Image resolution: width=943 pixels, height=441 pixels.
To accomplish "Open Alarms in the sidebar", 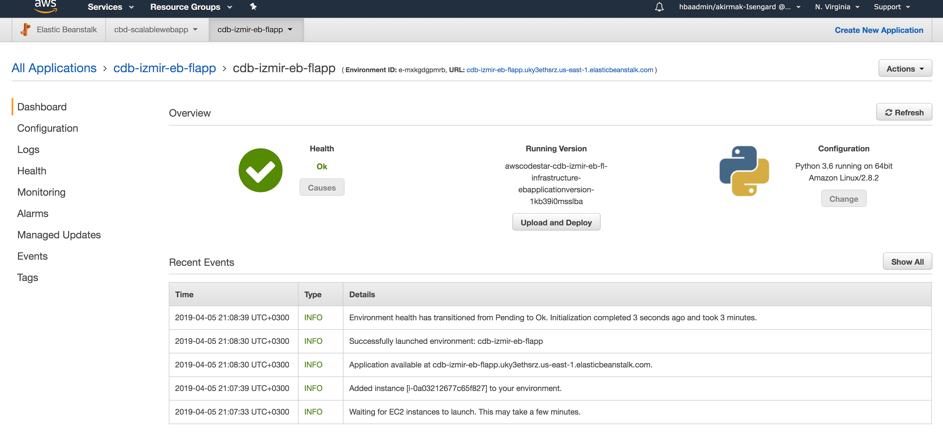I will point(32,214).
